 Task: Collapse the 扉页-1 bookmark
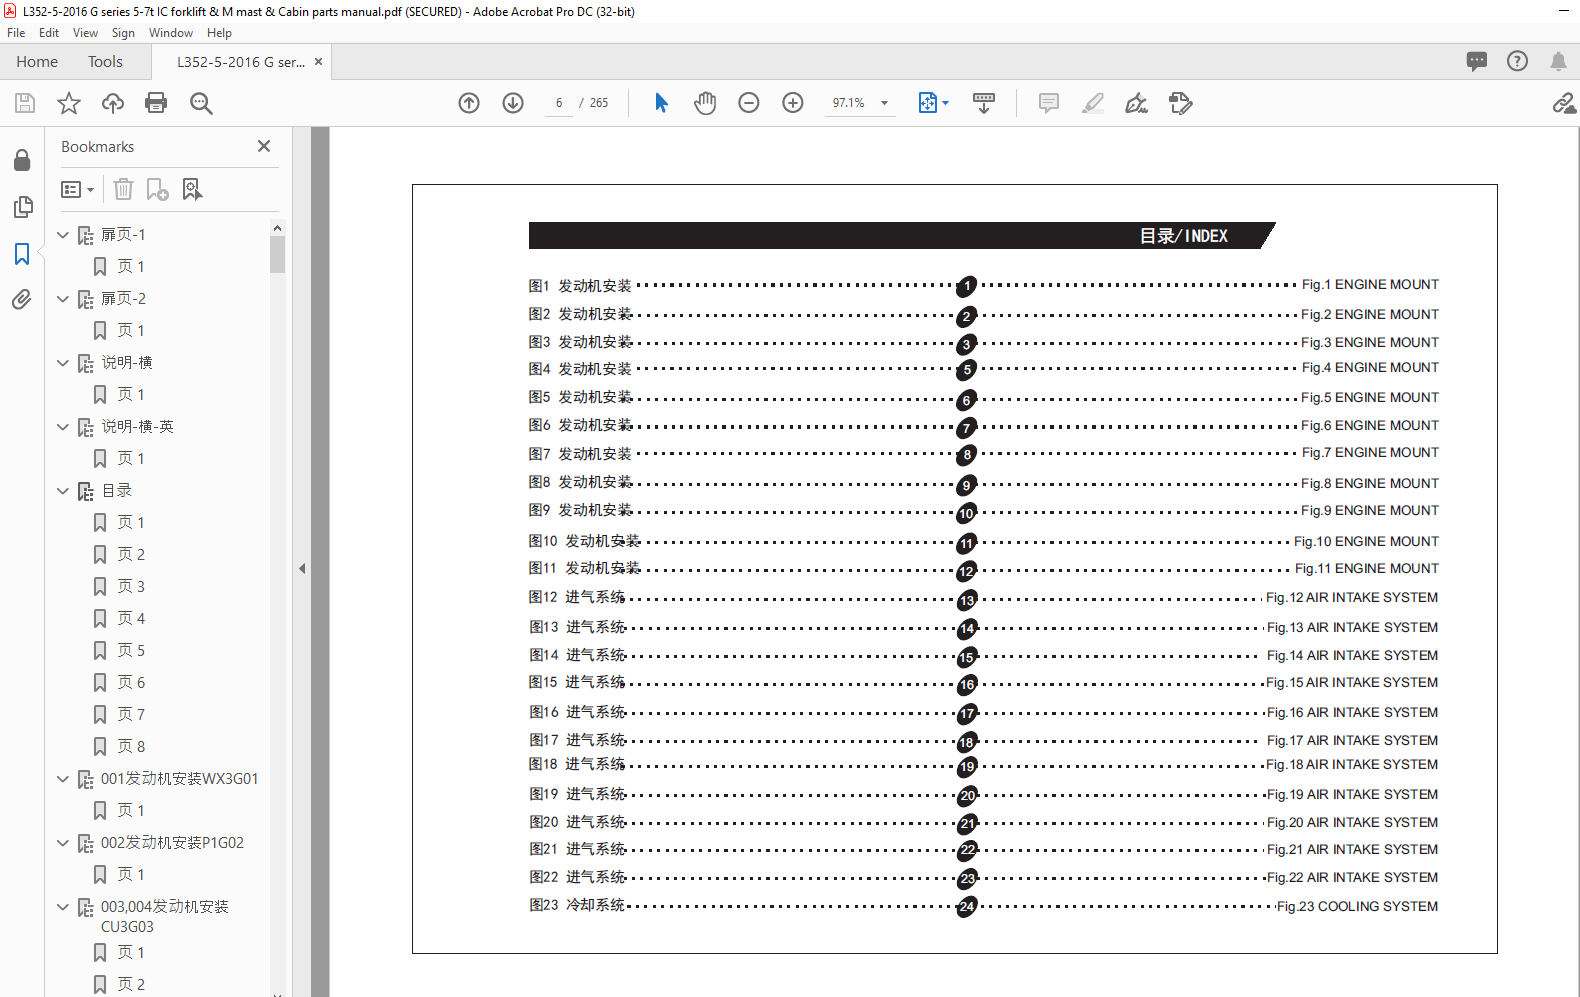tap(63, 235)
